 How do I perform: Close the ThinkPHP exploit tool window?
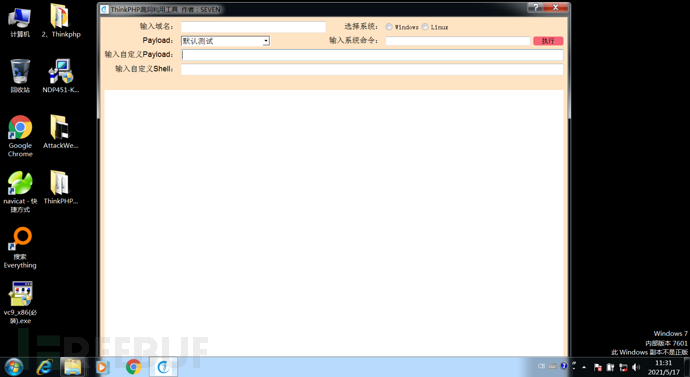click(555, 7)
